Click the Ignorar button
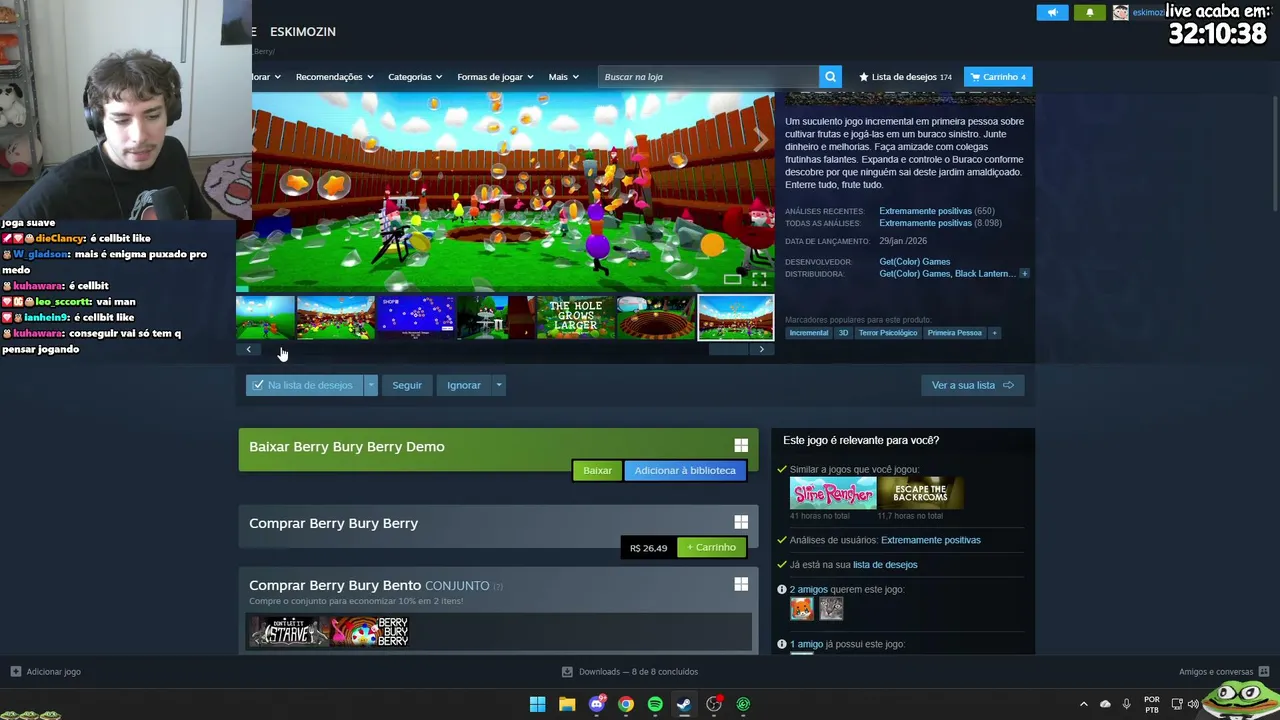 (464, 385)
